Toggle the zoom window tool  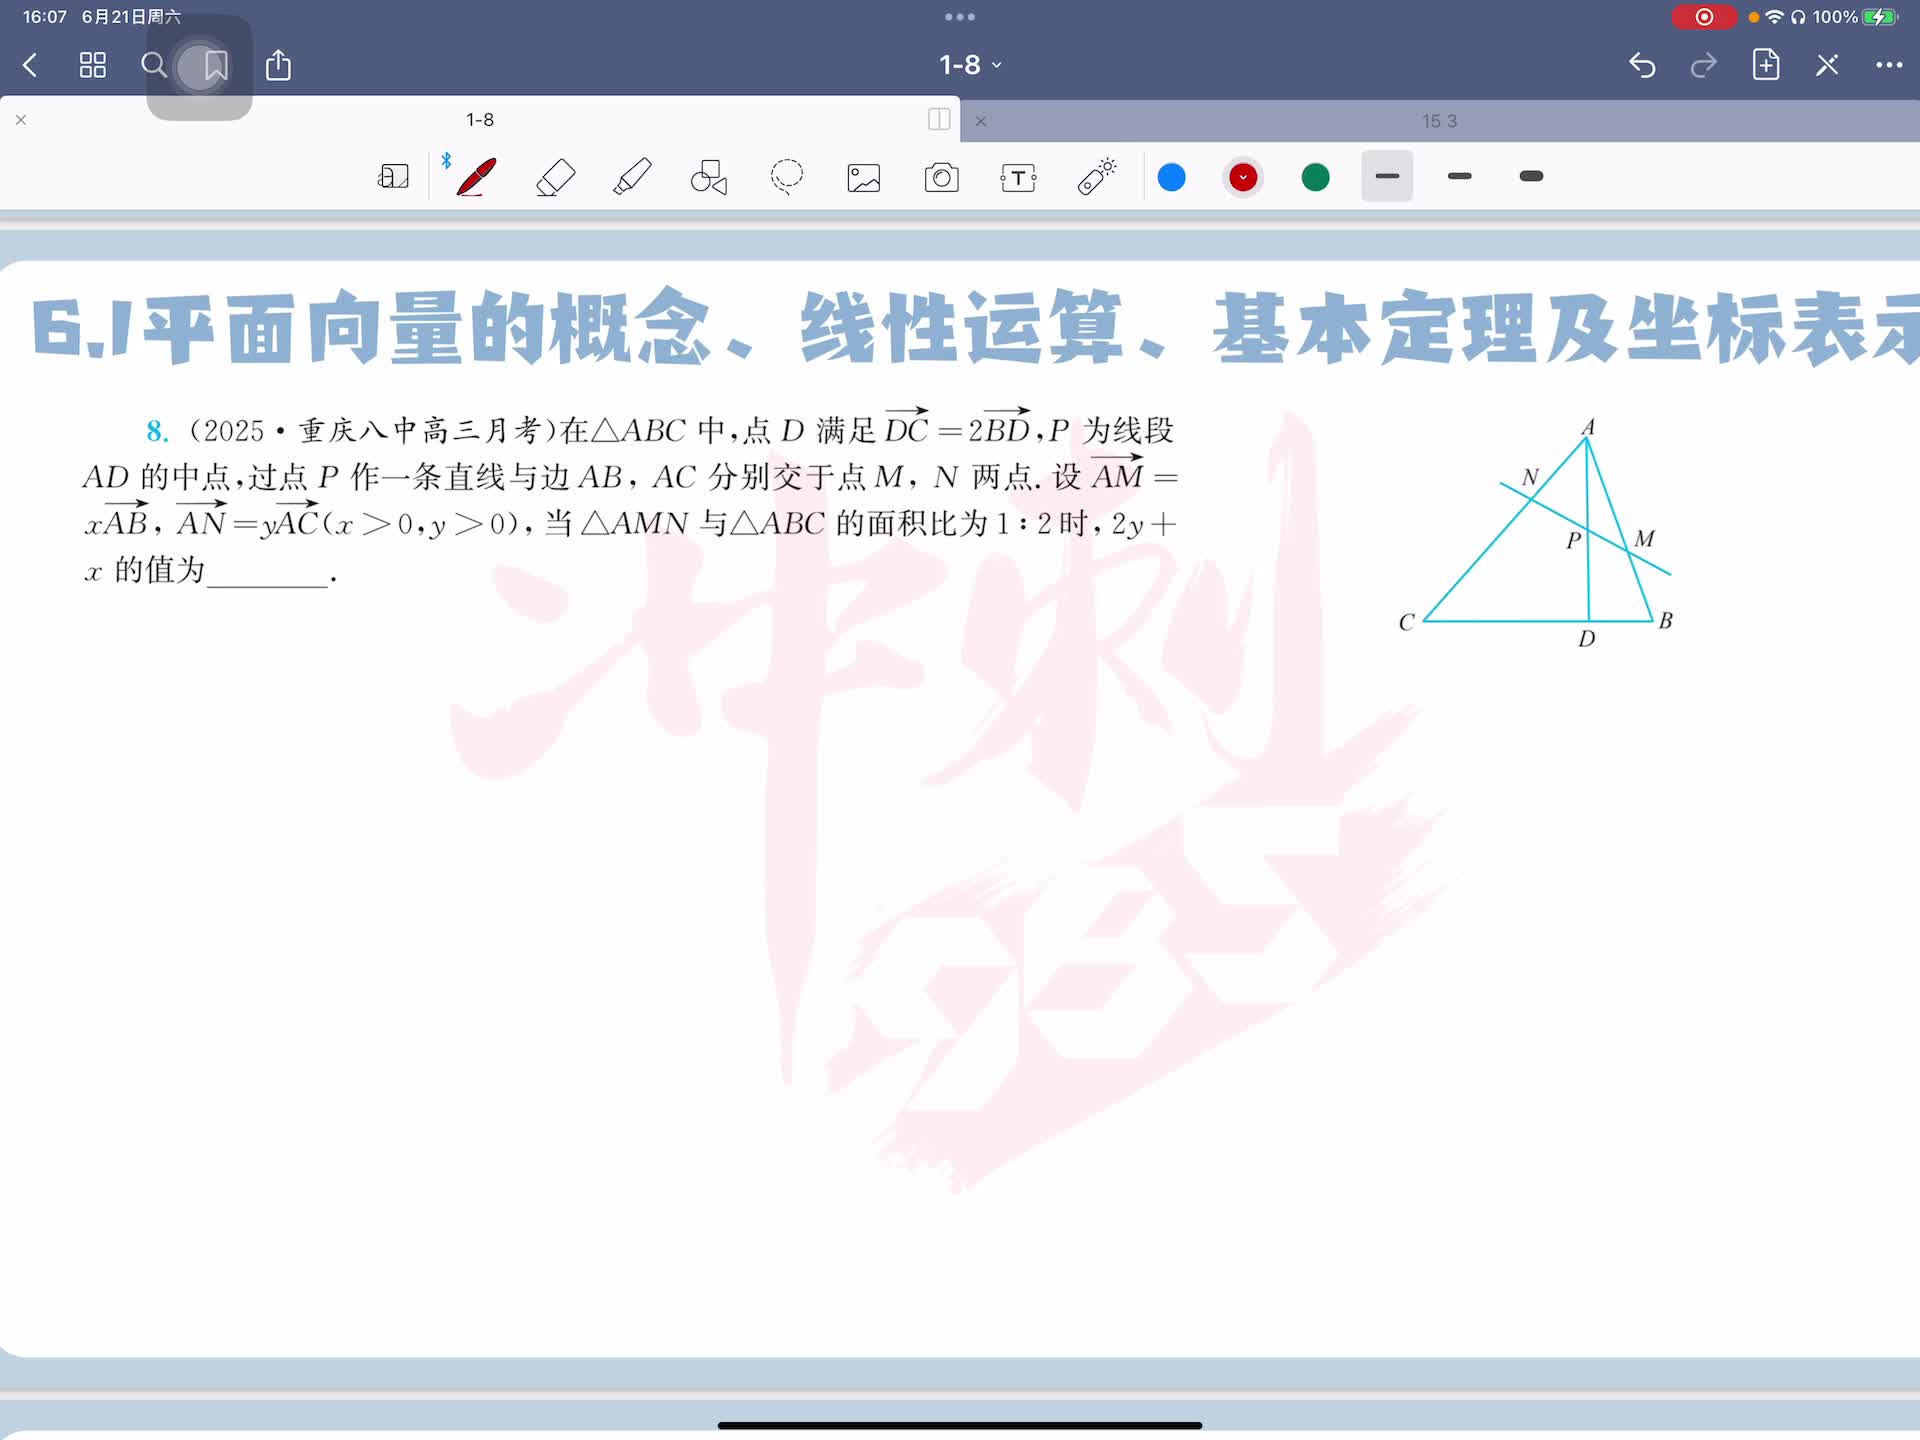393,177
